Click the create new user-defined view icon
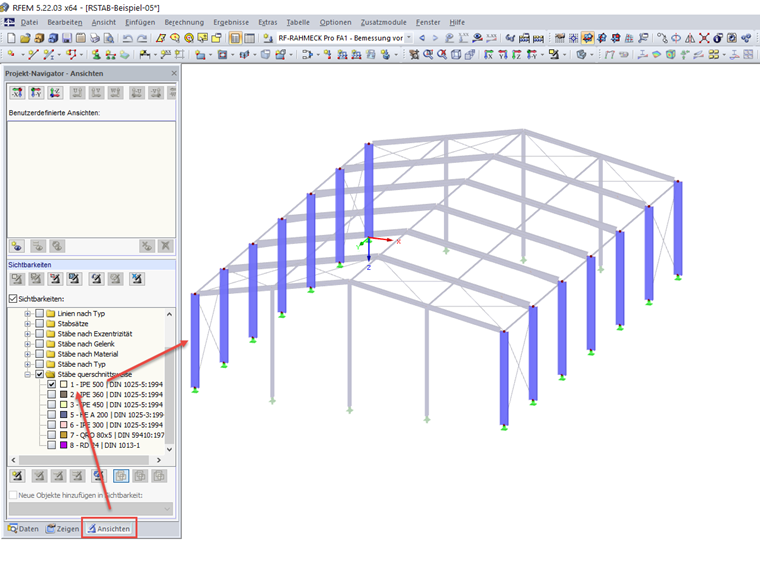This screenshot has height=570, width=760. [x=17, y=246]
